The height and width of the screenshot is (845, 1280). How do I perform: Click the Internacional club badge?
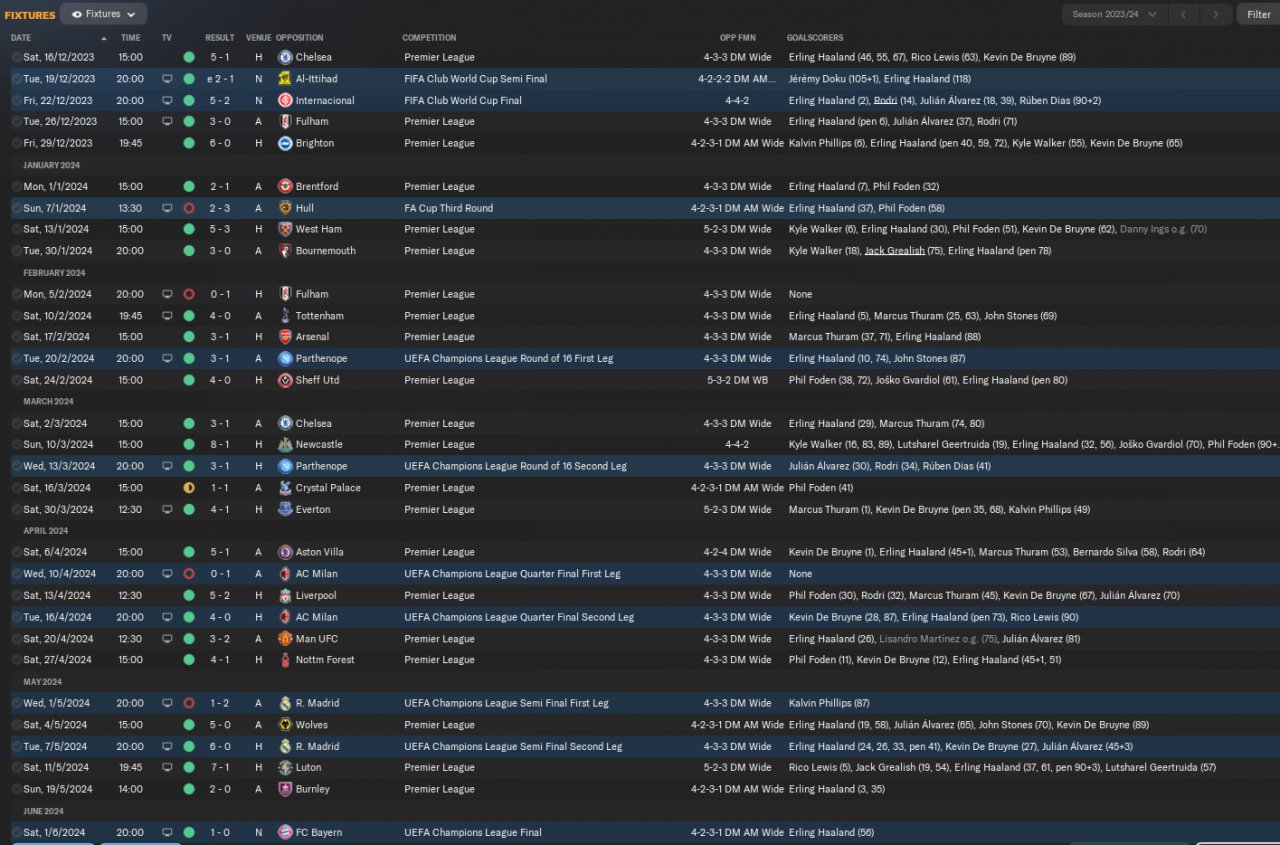(x=285, y=101)
